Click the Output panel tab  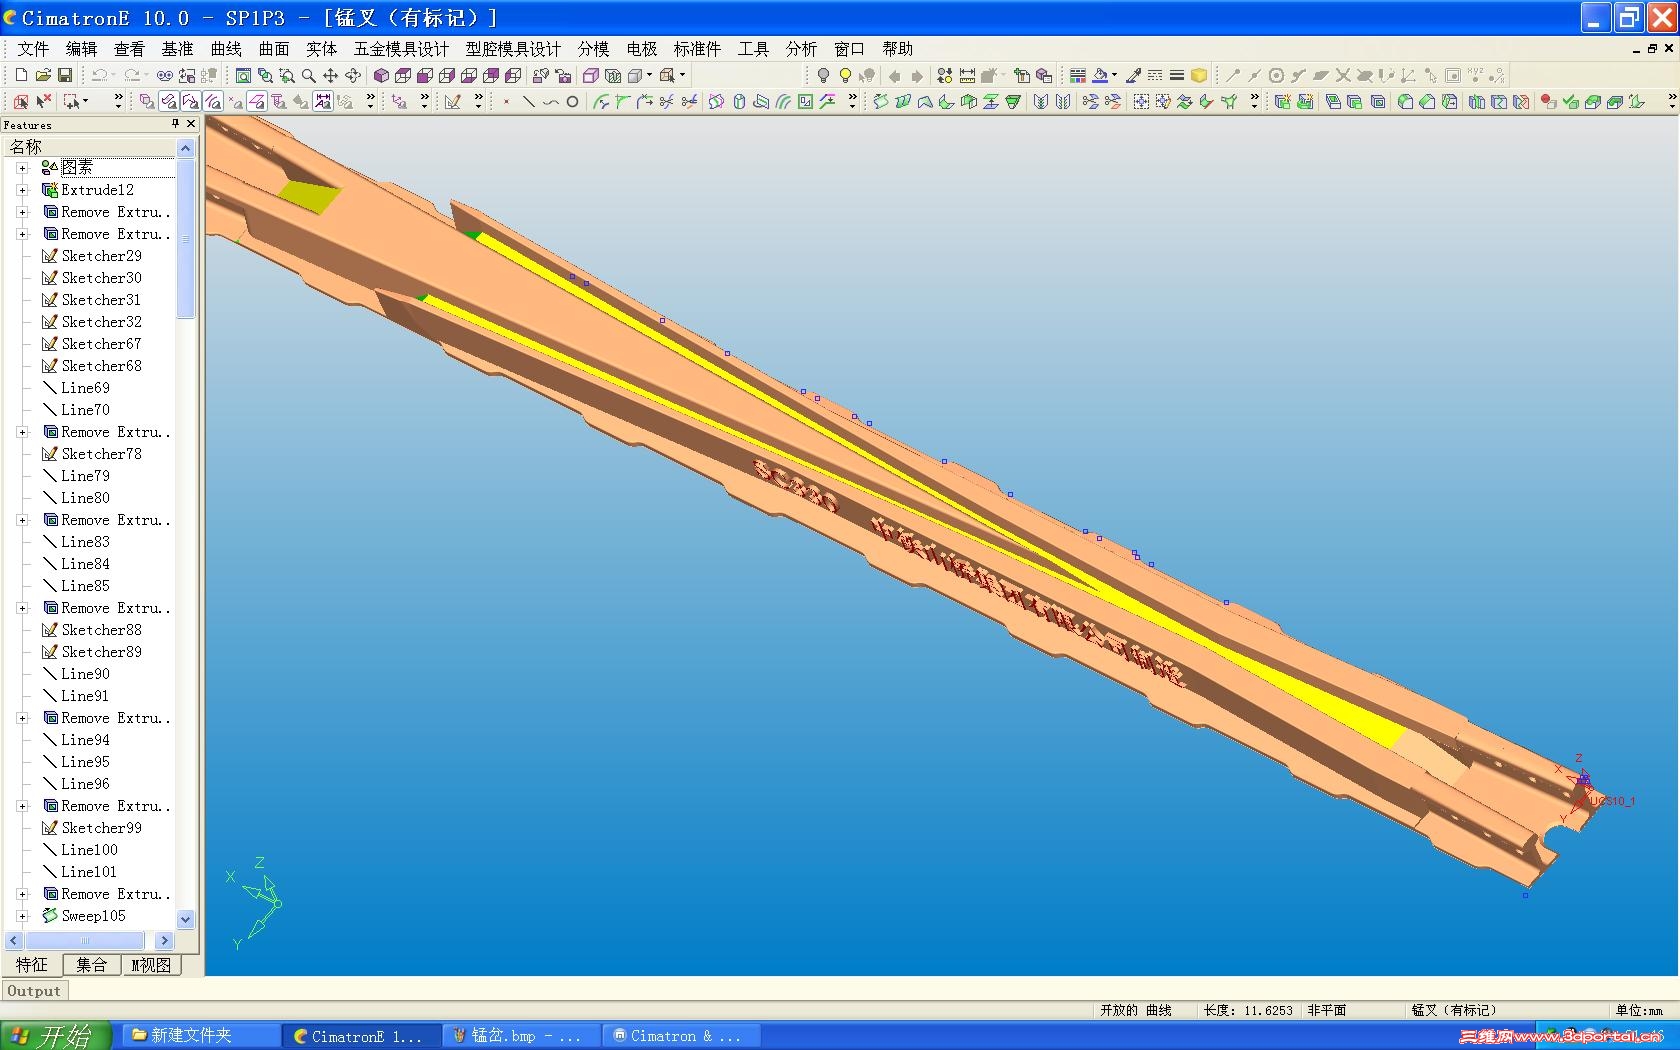coord(34,991)
